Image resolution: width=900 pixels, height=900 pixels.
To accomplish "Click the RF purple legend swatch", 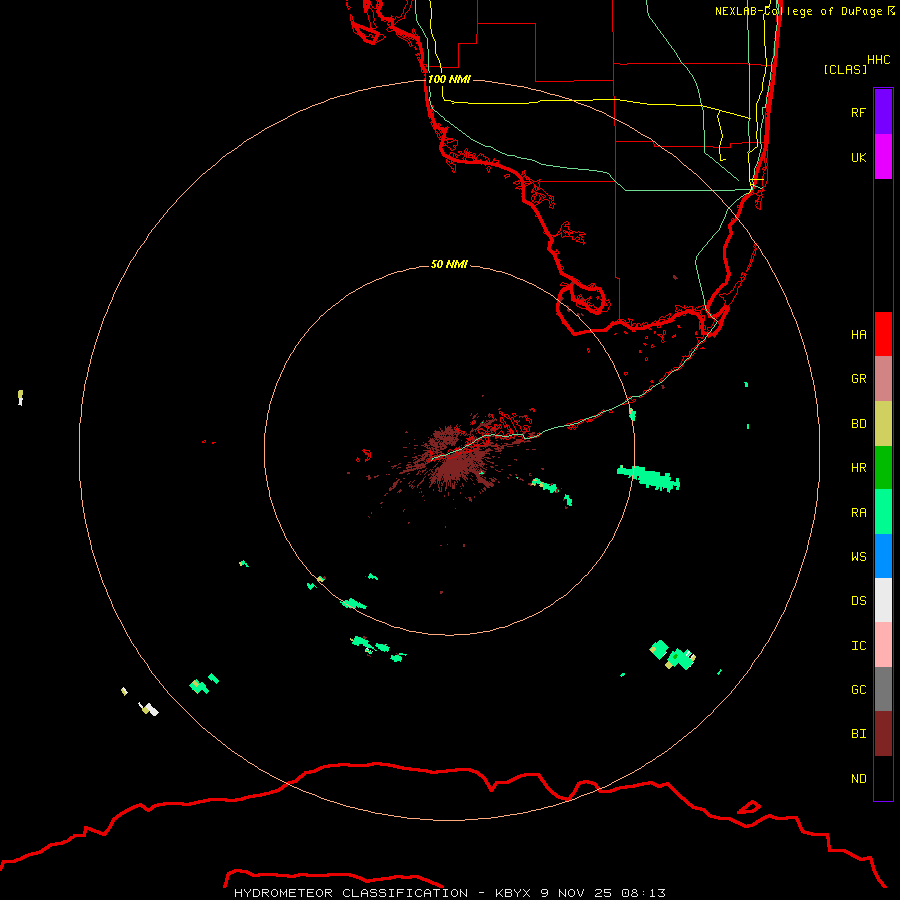I will 883,112.
